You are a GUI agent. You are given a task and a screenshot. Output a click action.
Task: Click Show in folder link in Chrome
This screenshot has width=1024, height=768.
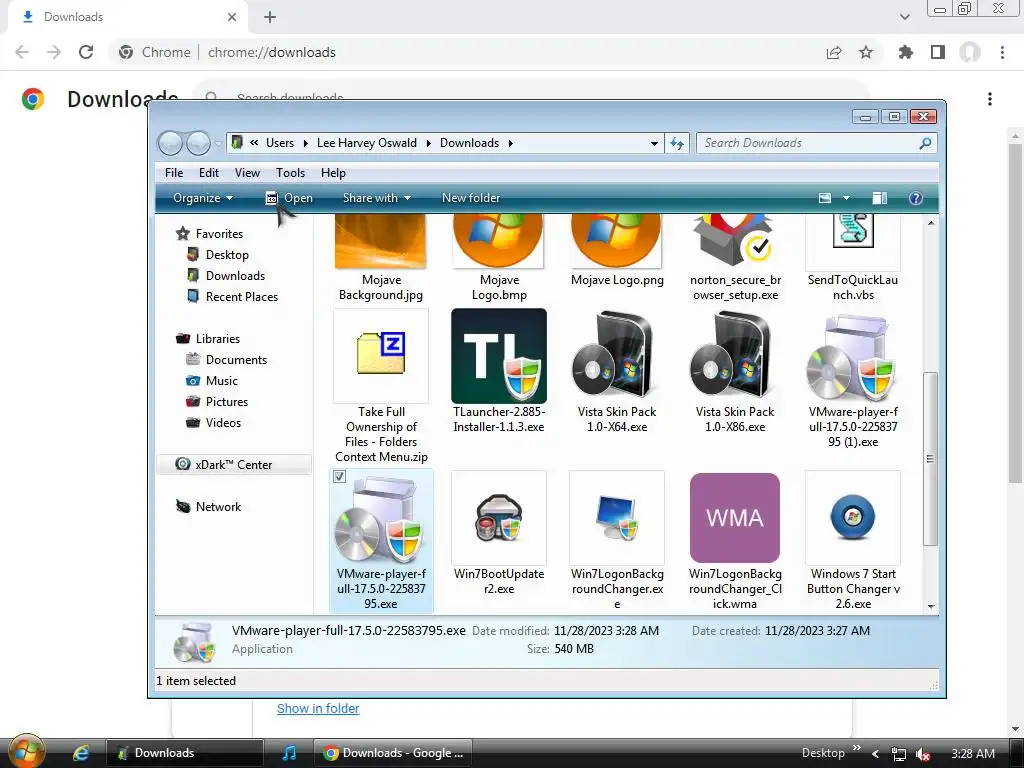click(x=318, y=709)
